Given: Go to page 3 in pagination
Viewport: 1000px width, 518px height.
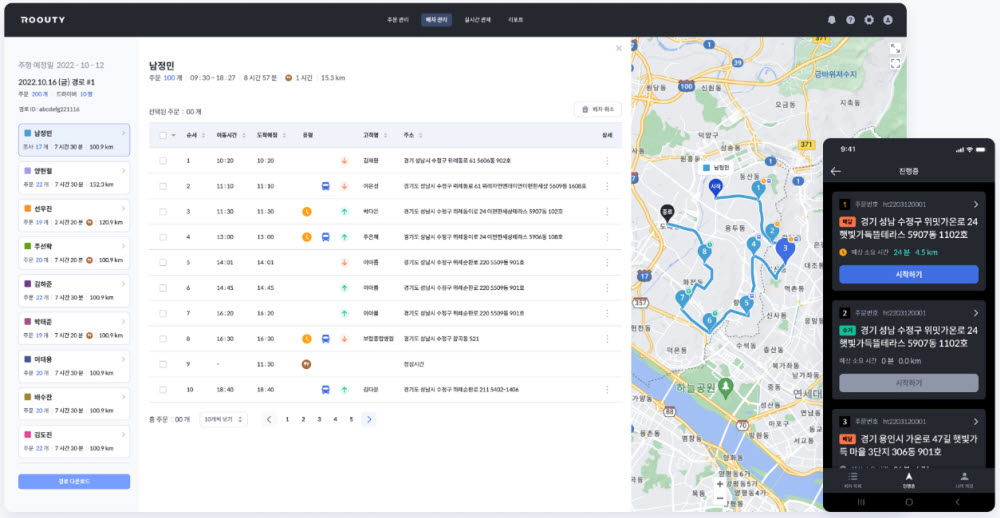Looking at the screenshot, I should [319, 419].
